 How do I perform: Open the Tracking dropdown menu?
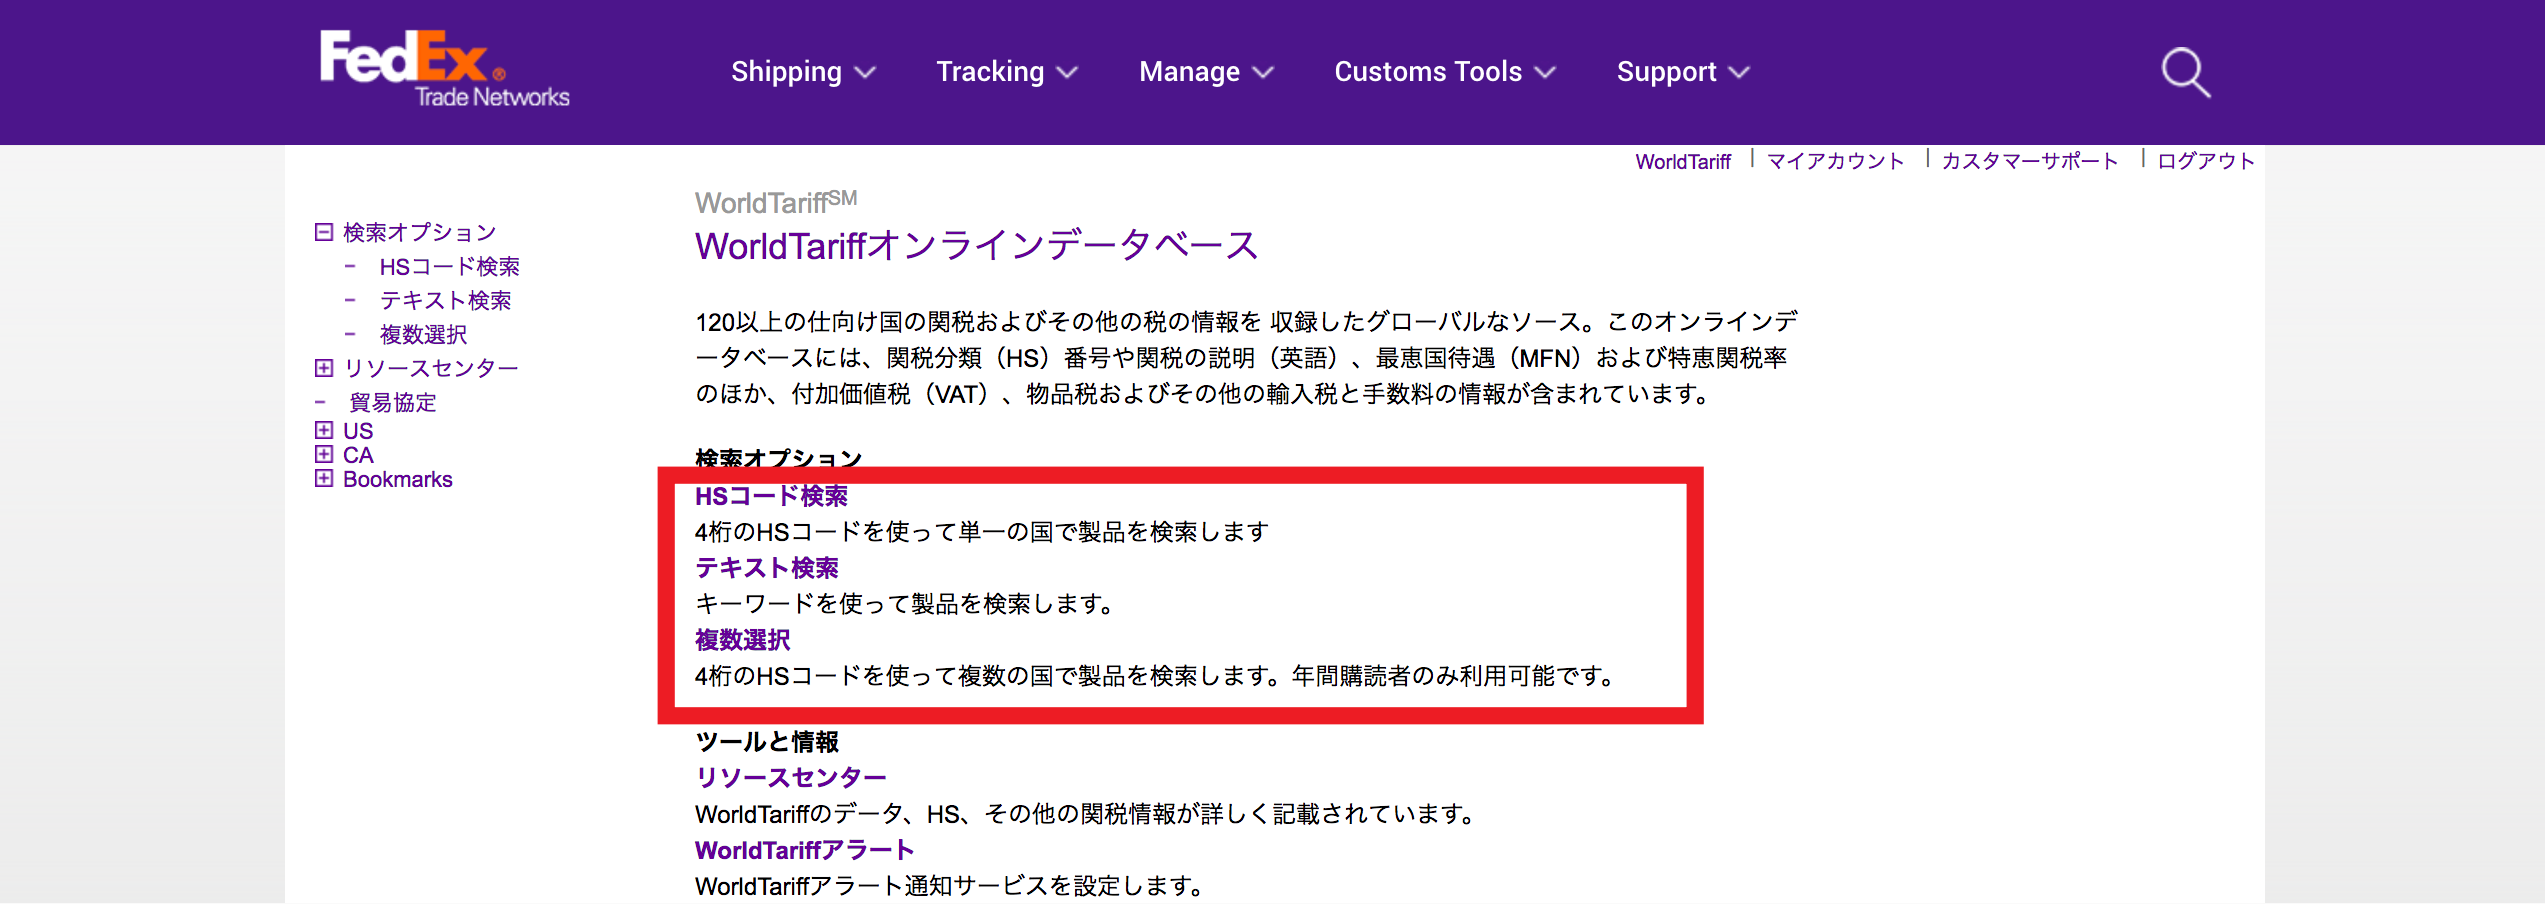pyautogui.click(x=1007, y=72)
